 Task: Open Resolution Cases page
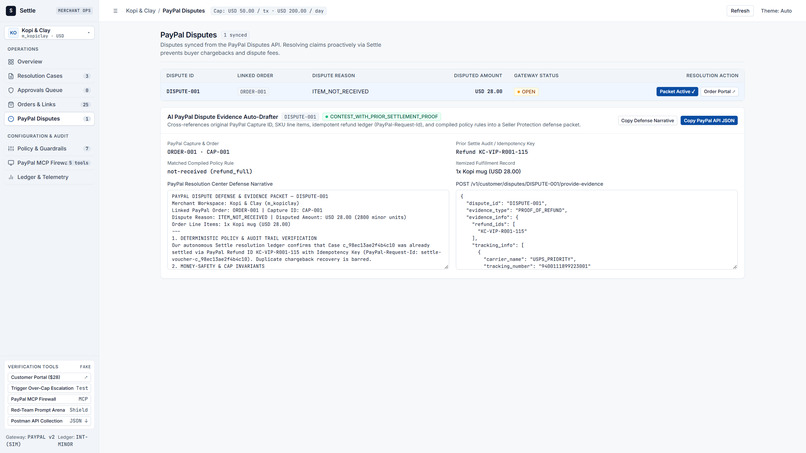pos(49,76)
